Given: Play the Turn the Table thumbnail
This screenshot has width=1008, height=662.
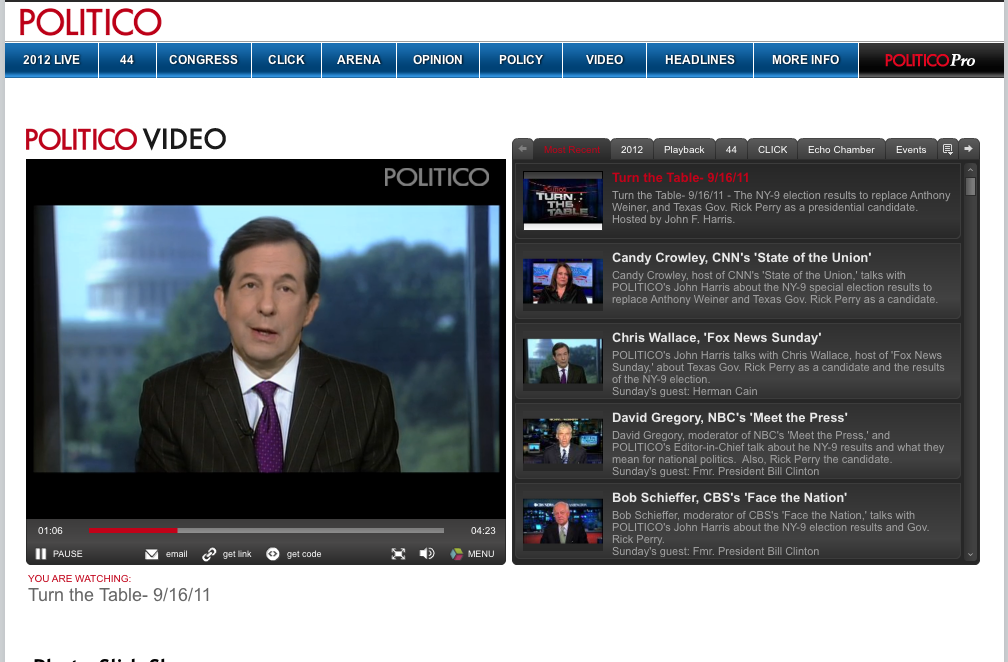Looking at the screenshot, I should (562, 201).
